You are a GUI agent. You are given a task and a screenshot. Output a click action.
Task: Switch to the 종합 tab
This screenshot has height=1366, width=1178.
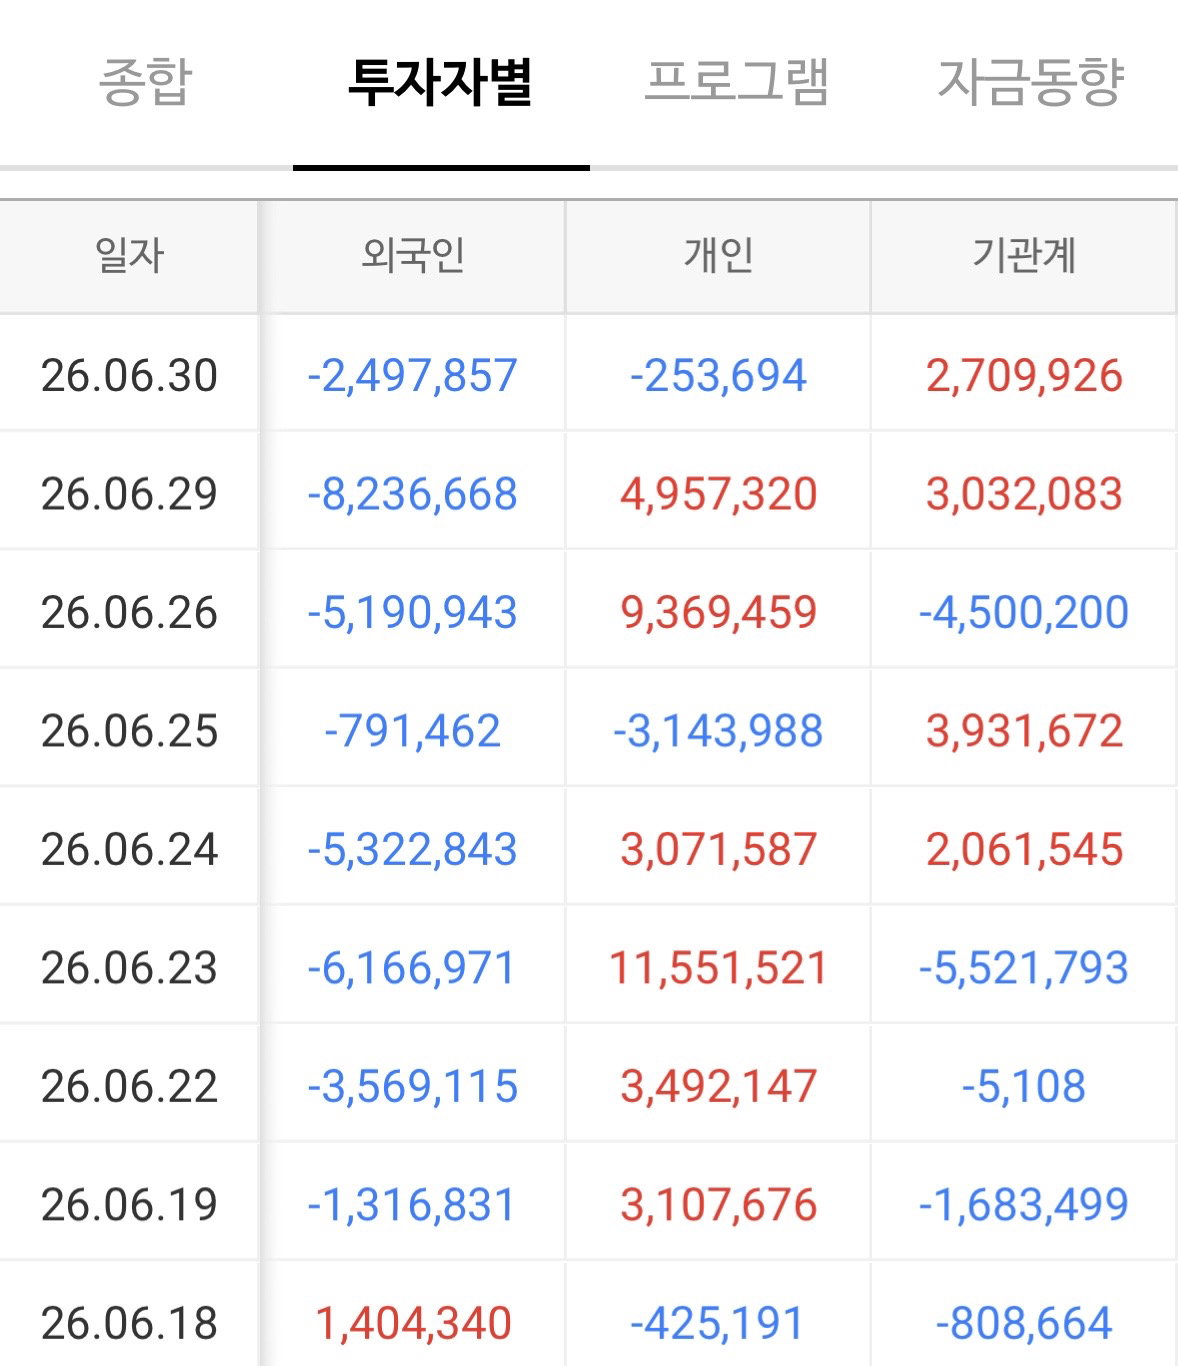pyautogui.click(x=145, y=82)
